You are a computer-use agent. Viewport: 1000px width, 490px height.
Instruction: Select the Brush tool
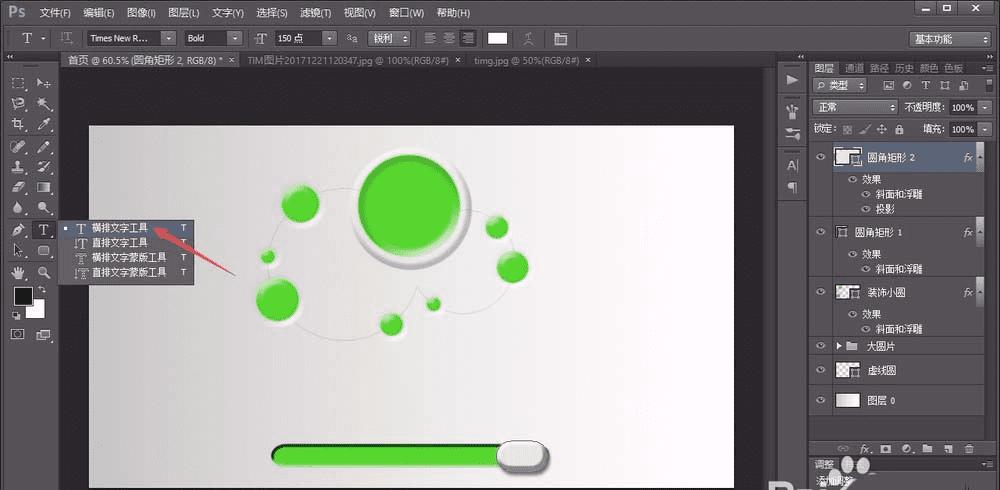pos(43,147)
